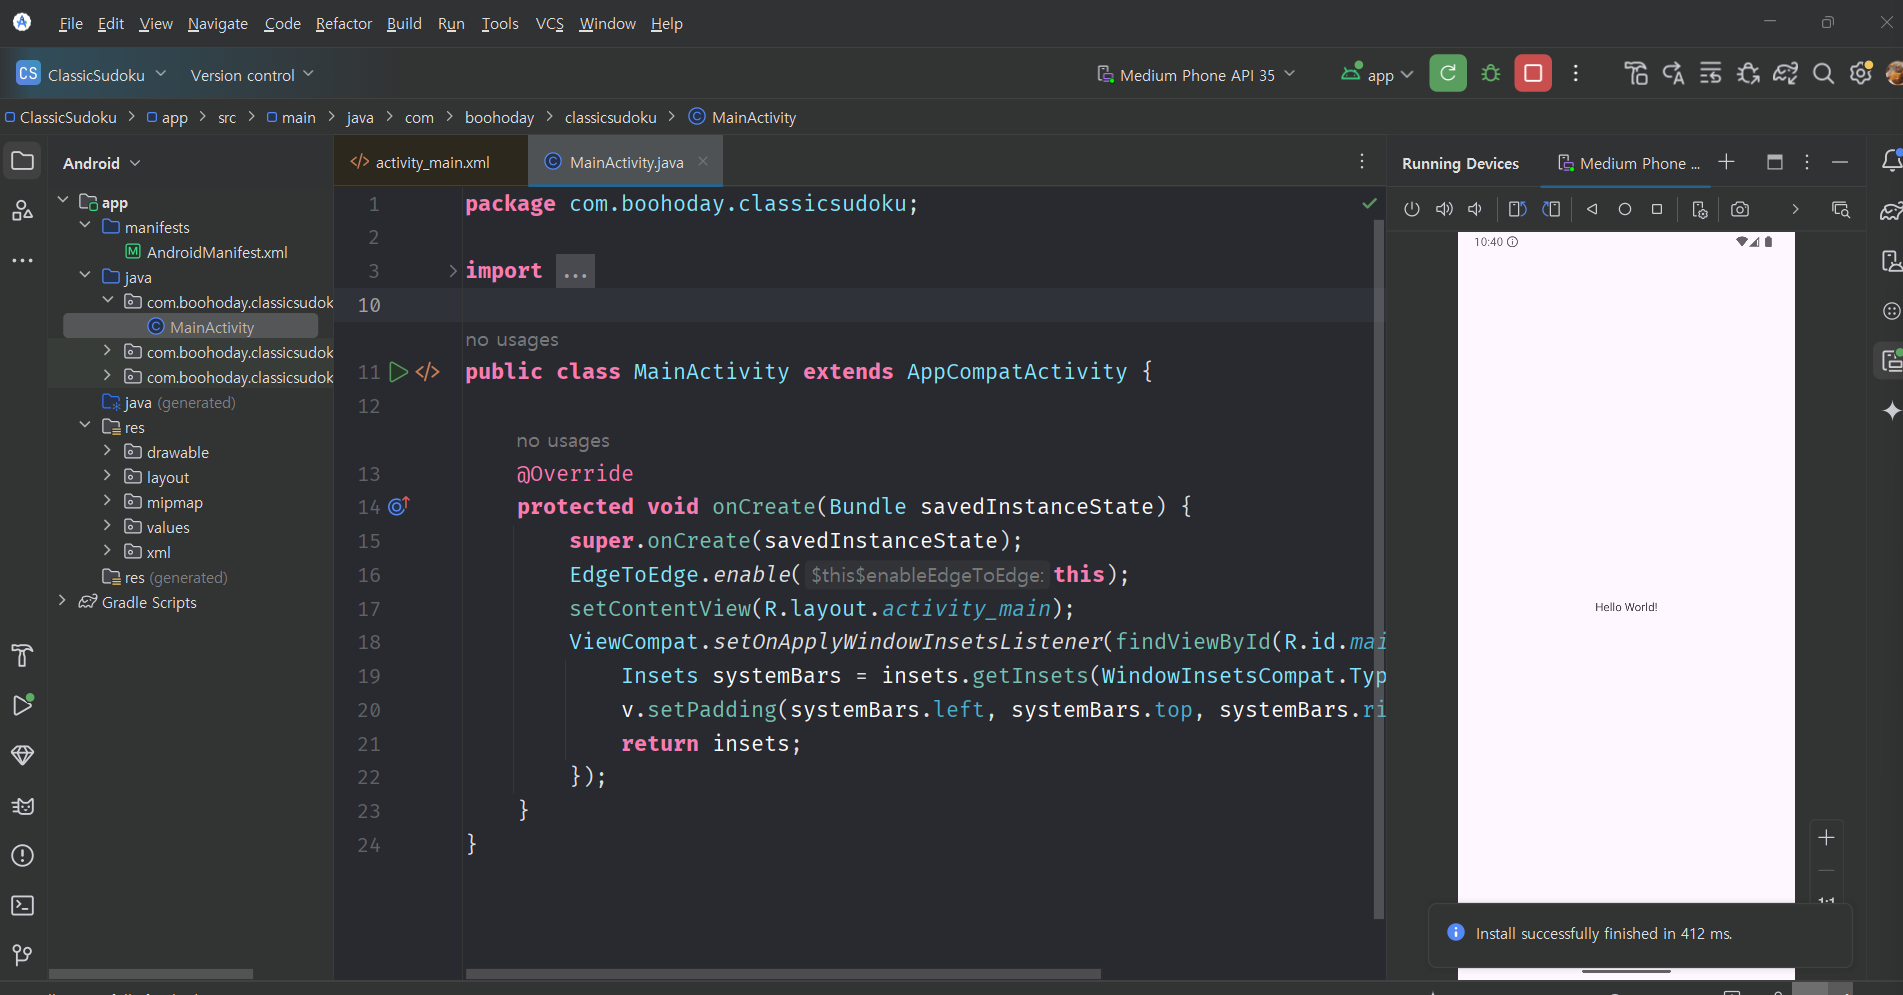Stop the running app
Viewport: 1903px width, 995px height.
(1532, 73)
